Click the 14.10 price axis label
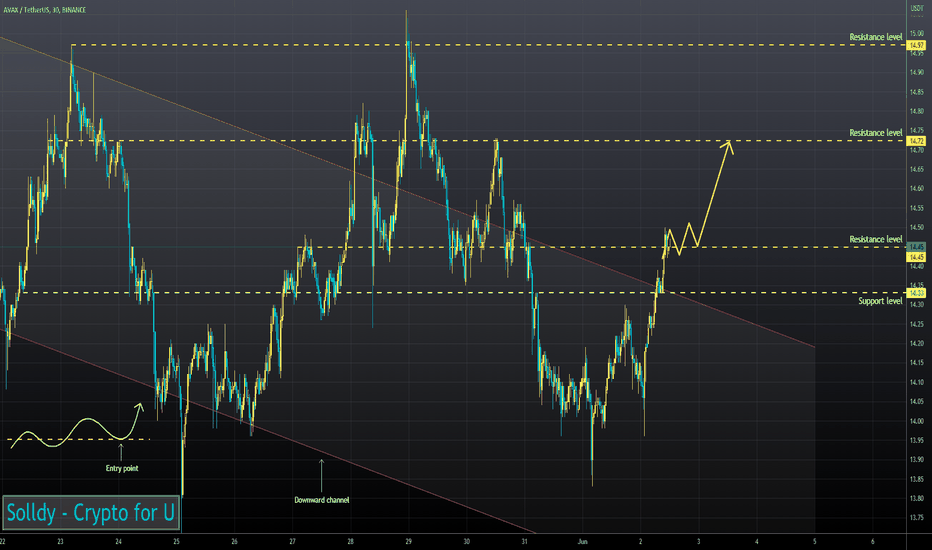 (x=917, y=382)
